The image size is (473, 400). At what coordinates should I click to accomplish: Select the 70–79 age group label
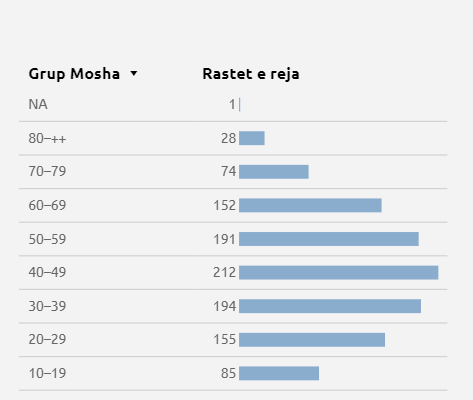coord(47,171)
